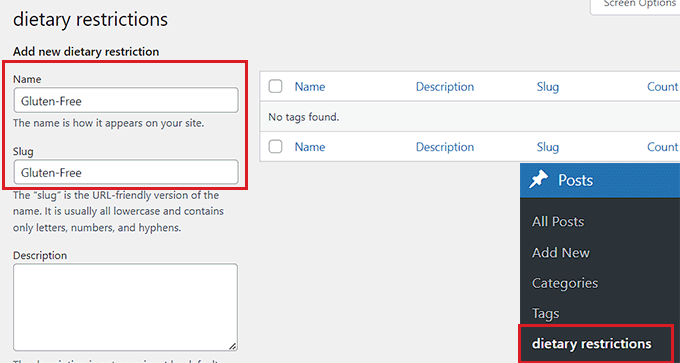
Task: Tick the select-all checkbox in table footer
Action: [x=275, y=147]
